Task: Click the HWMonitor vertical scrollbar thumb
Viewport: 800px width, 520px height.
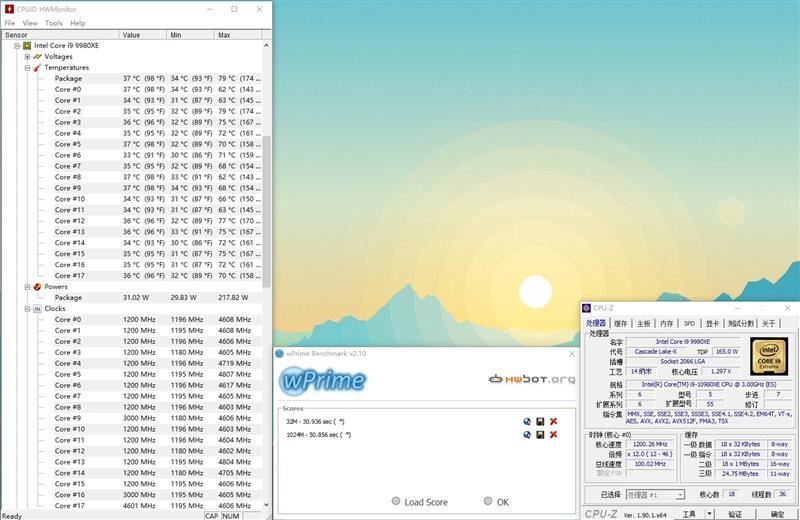Action: (x=266, y=211)
